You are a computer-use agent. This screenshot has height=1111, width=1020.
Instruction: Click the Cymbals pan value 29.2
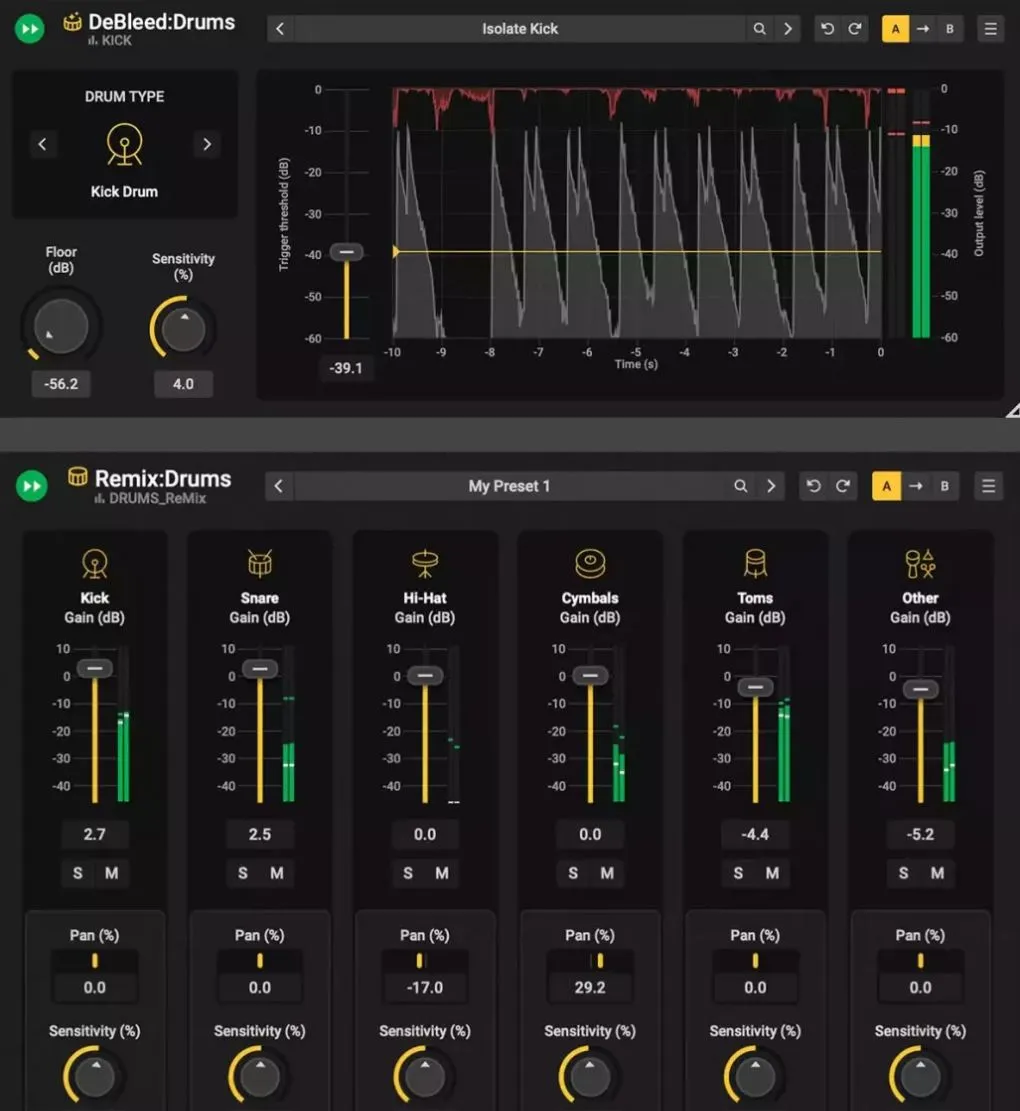pos(590,988)
